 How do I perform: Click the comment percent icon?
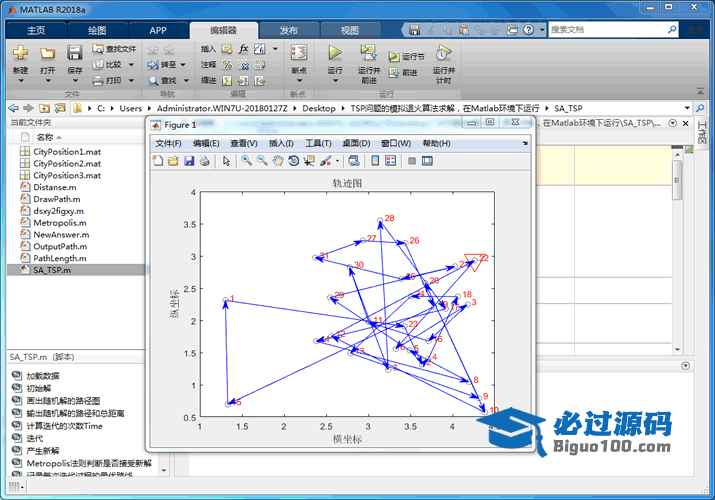coord(227,65)
